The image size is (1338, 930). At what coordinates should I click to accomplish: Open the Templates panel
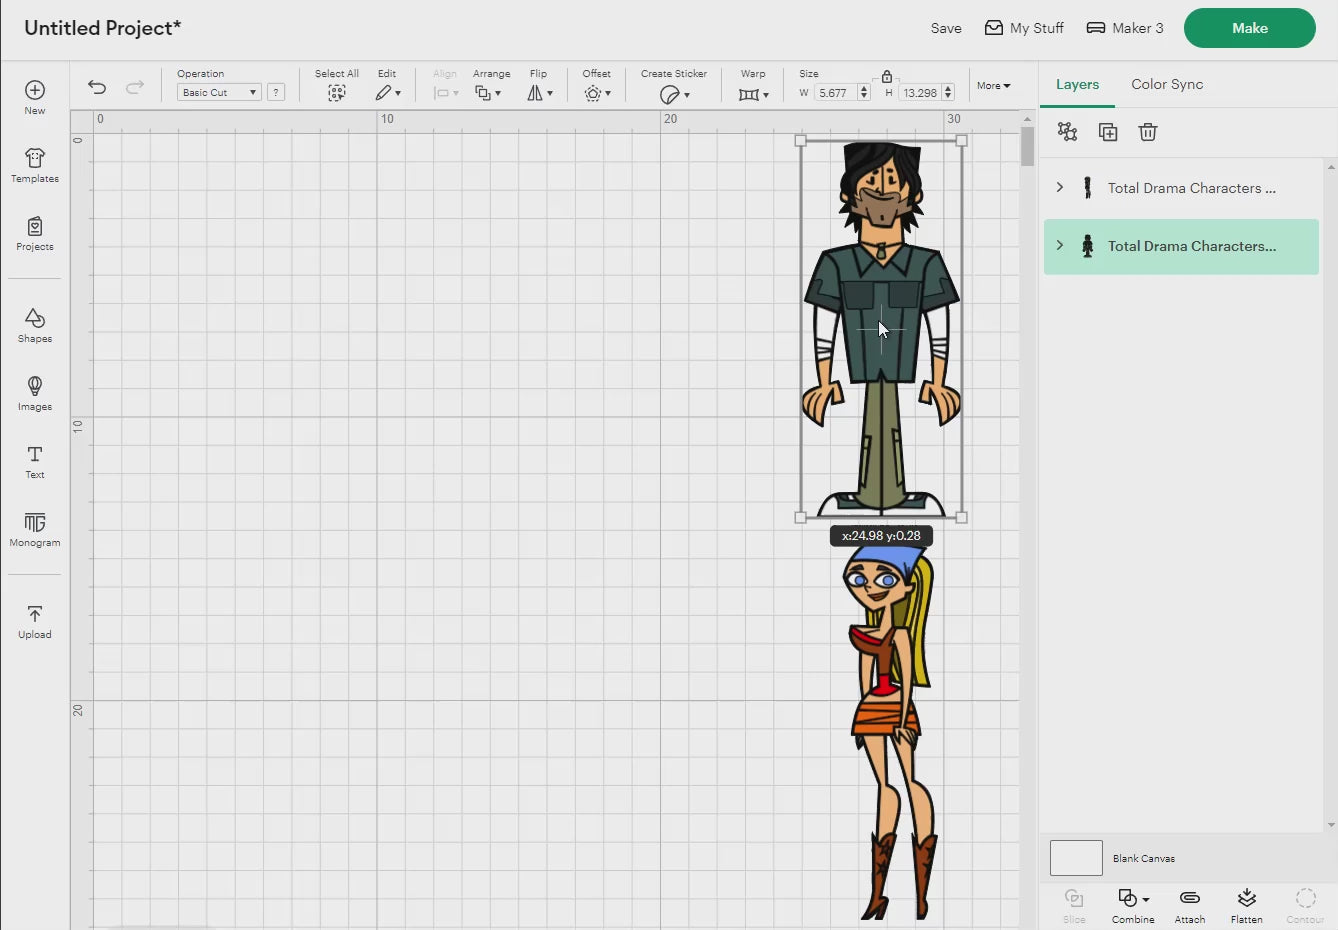point(35,165)
